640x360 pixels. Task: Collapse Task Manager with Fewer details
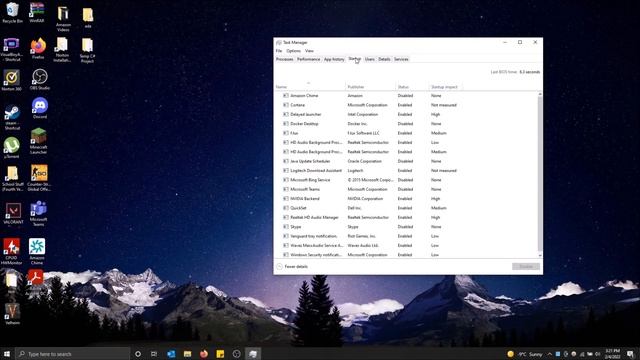(x=292, y=267)
